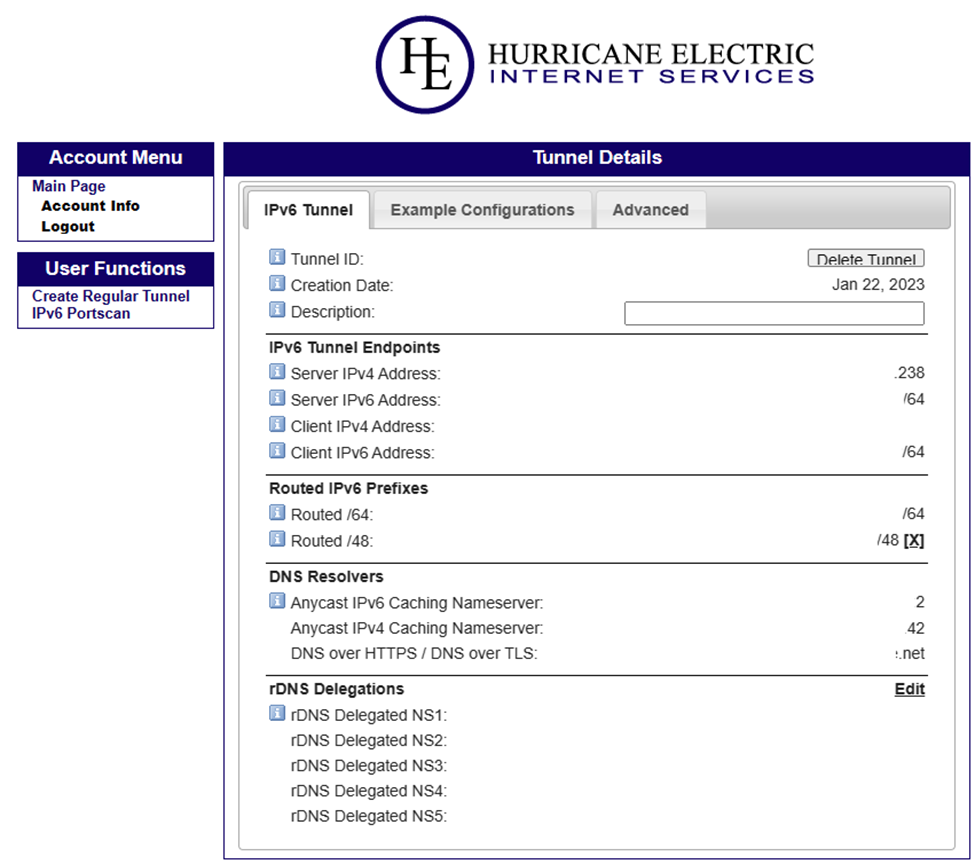Image resolution: width=975 pixels, height=864 pixels.
Task: Click info icon next to Client IPv6 Address
Action: pos(277,451)
